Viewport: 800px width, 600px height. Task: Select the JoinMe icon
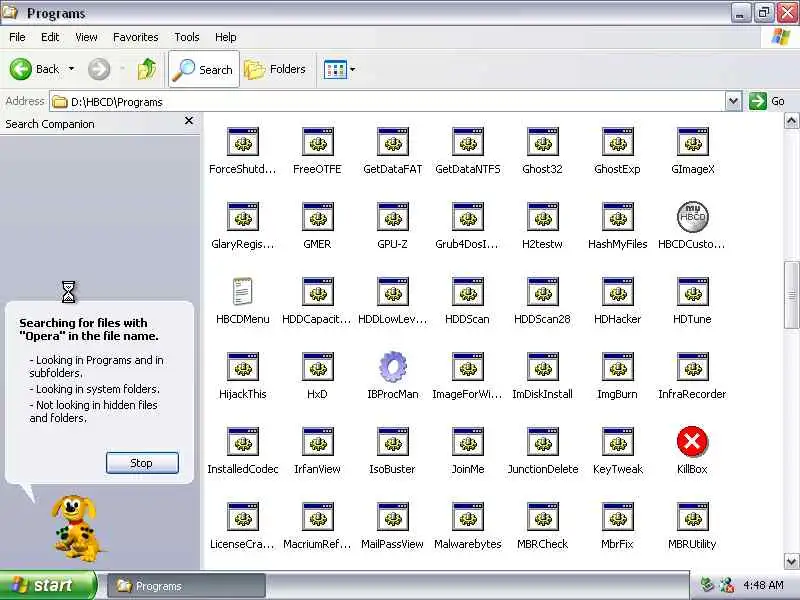coord(468,441)
